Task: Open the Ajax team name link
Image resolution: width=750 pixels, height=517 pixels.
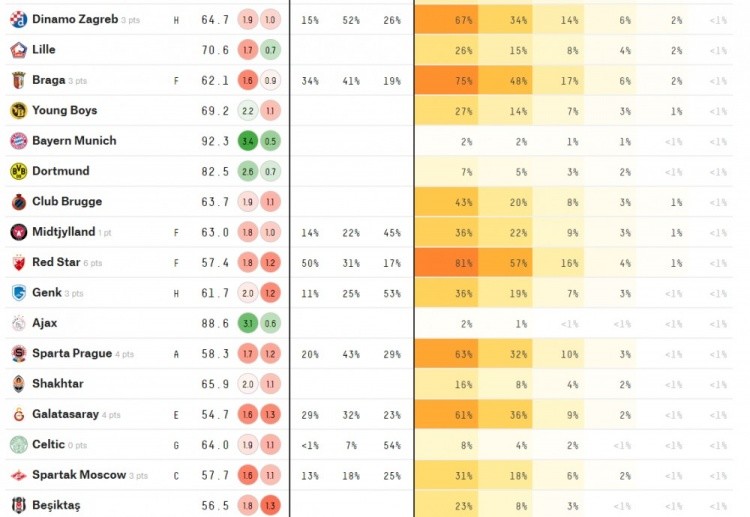Action: click(x=44, y=323)
